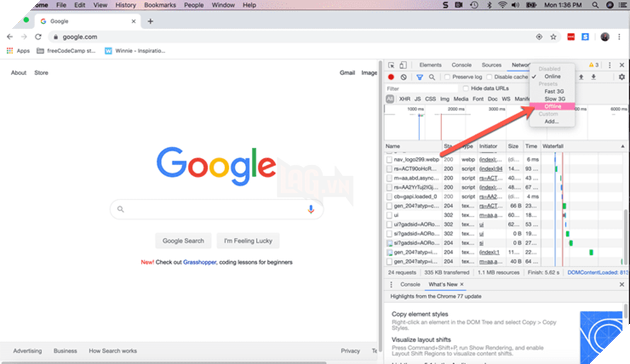
Task: Open the Console tab in the bottom drawer
Action: coord(410,284)
